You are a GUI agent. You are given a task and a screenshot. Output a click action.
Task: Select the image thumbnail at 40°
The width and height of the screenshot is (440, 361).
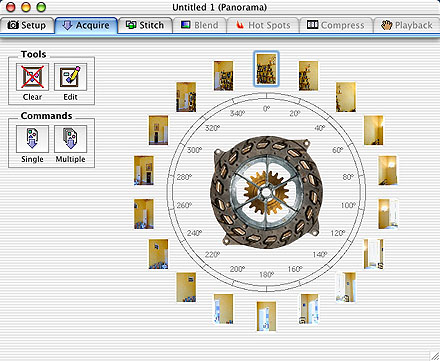[346, 97]
